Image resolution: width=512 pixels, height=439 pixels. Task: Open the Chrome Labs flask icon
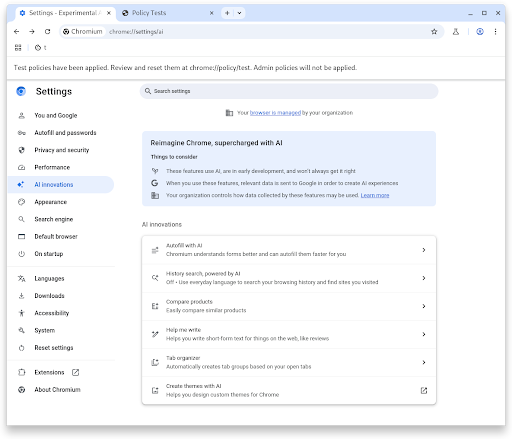pyautogui.click(x=456, y=32)
